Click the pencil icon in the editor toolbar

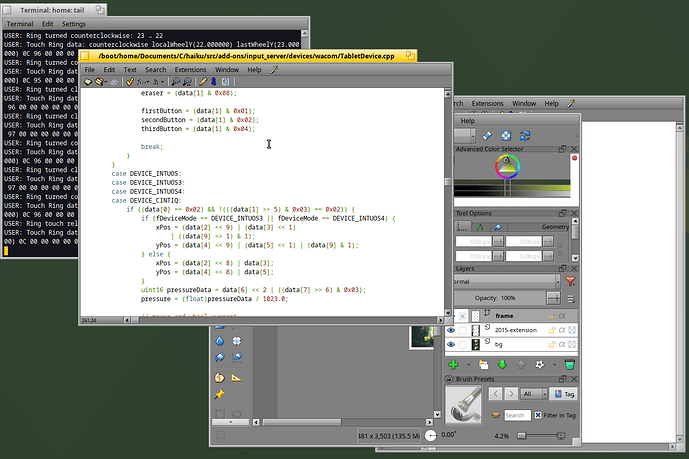coord(203,82)
